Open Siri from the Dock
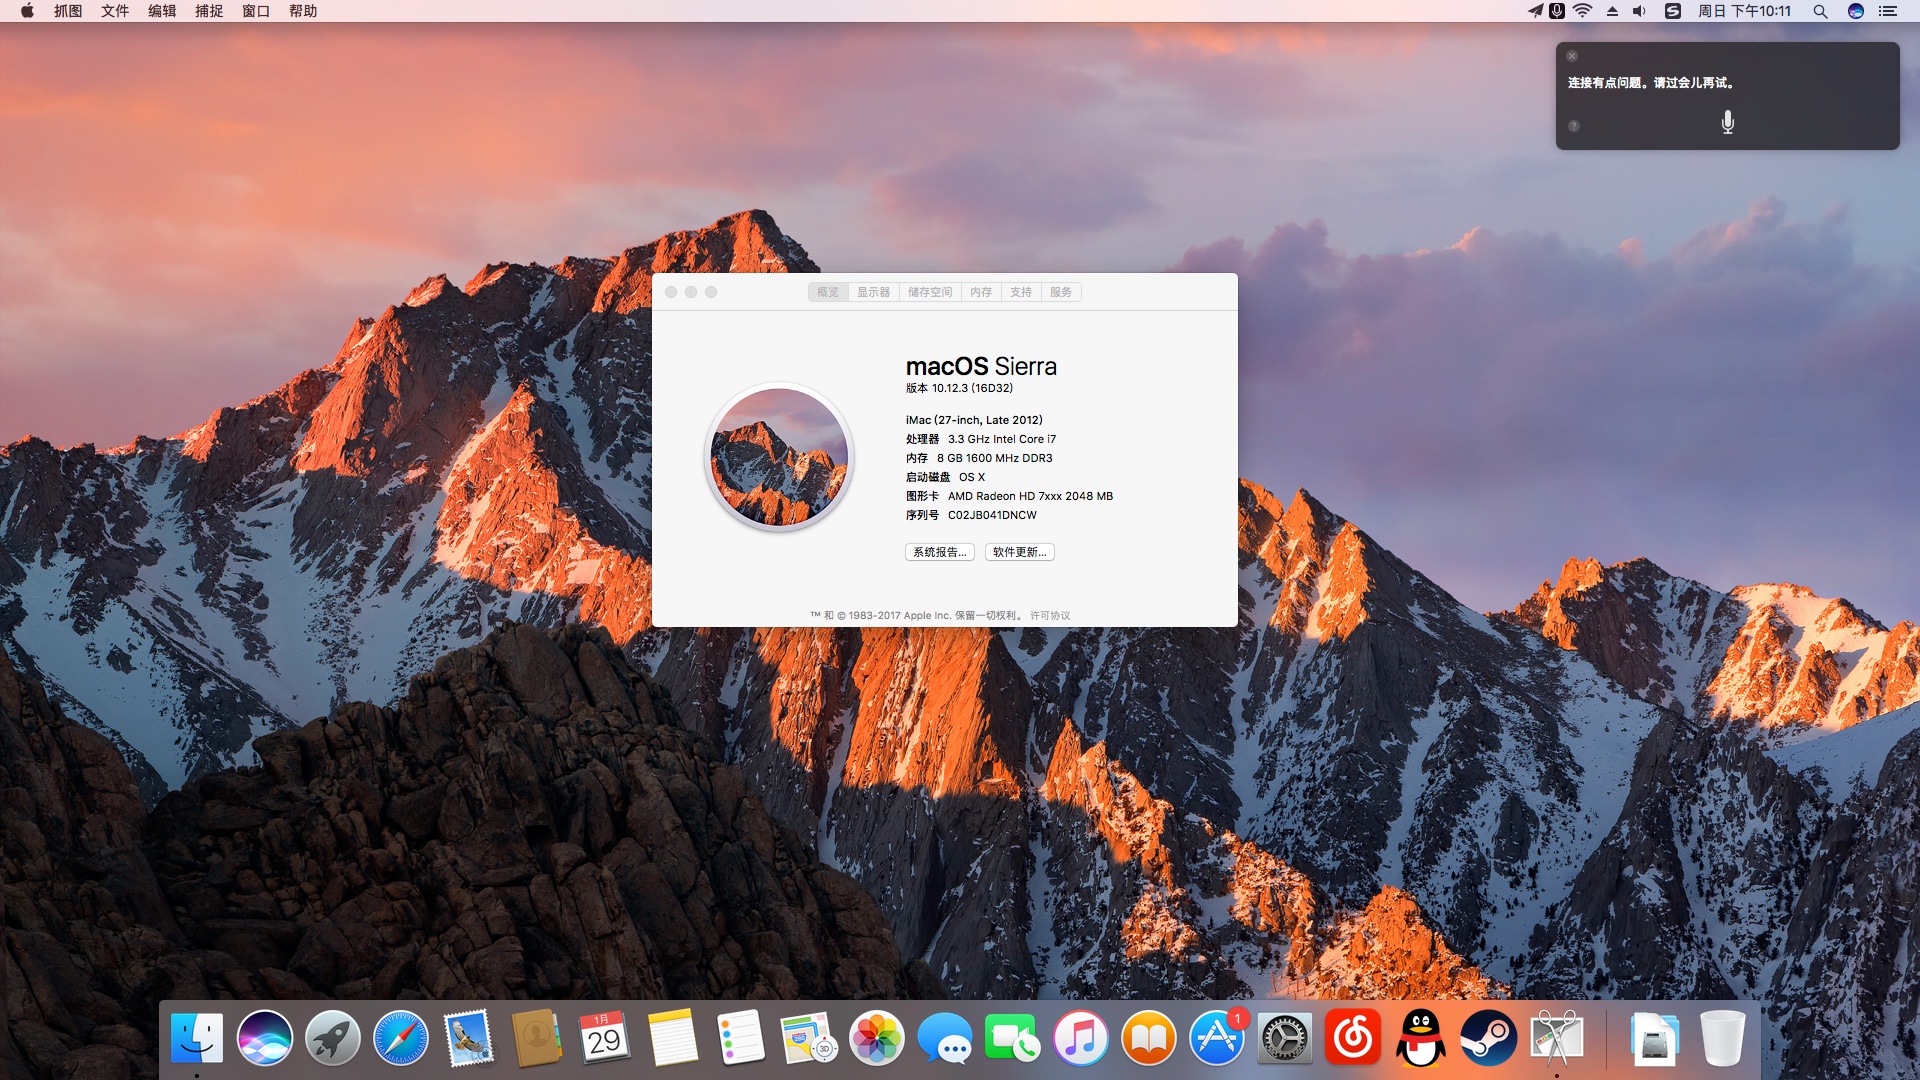The width and height of the screenshot is (1920, 1080). pyautogui.click(x=265, y=1038)
